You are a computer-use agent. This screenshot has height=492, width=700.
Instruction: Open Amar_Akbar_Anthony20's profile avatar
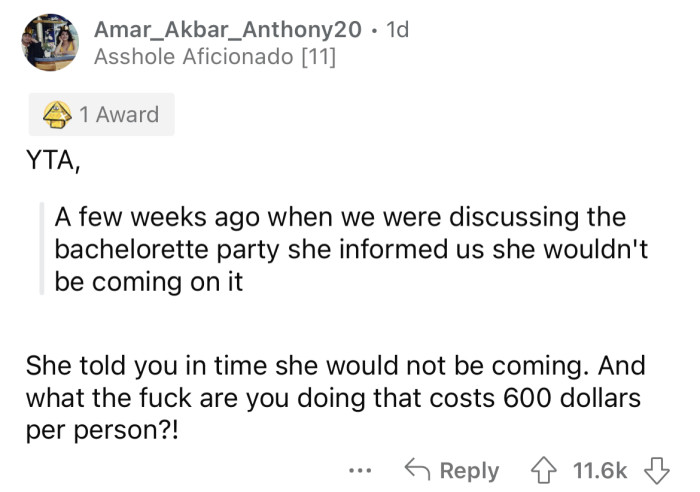coord(49,43)
